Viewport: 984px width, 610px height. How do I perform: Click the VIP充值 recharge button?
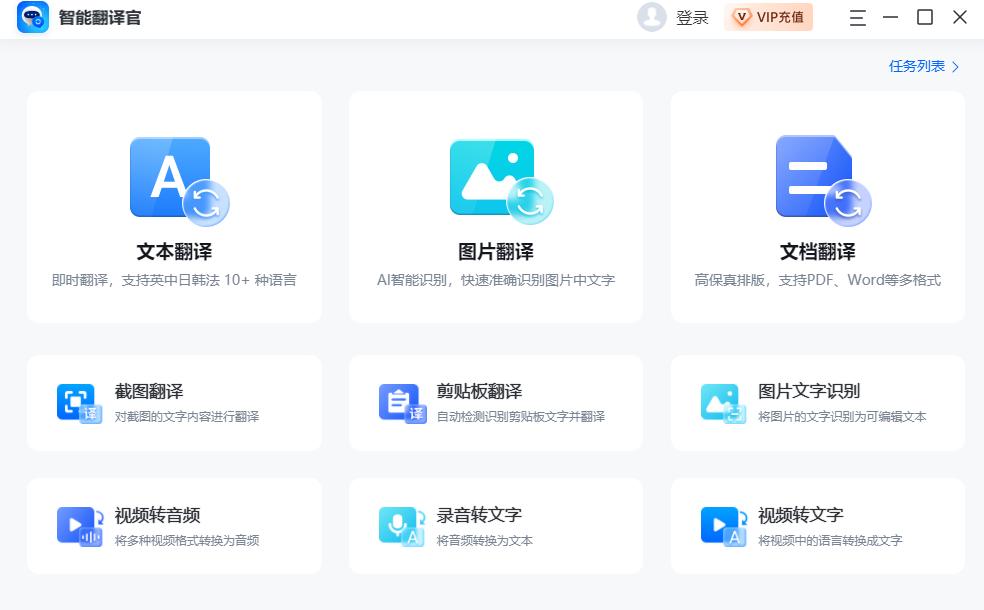[x=769, y=17]
